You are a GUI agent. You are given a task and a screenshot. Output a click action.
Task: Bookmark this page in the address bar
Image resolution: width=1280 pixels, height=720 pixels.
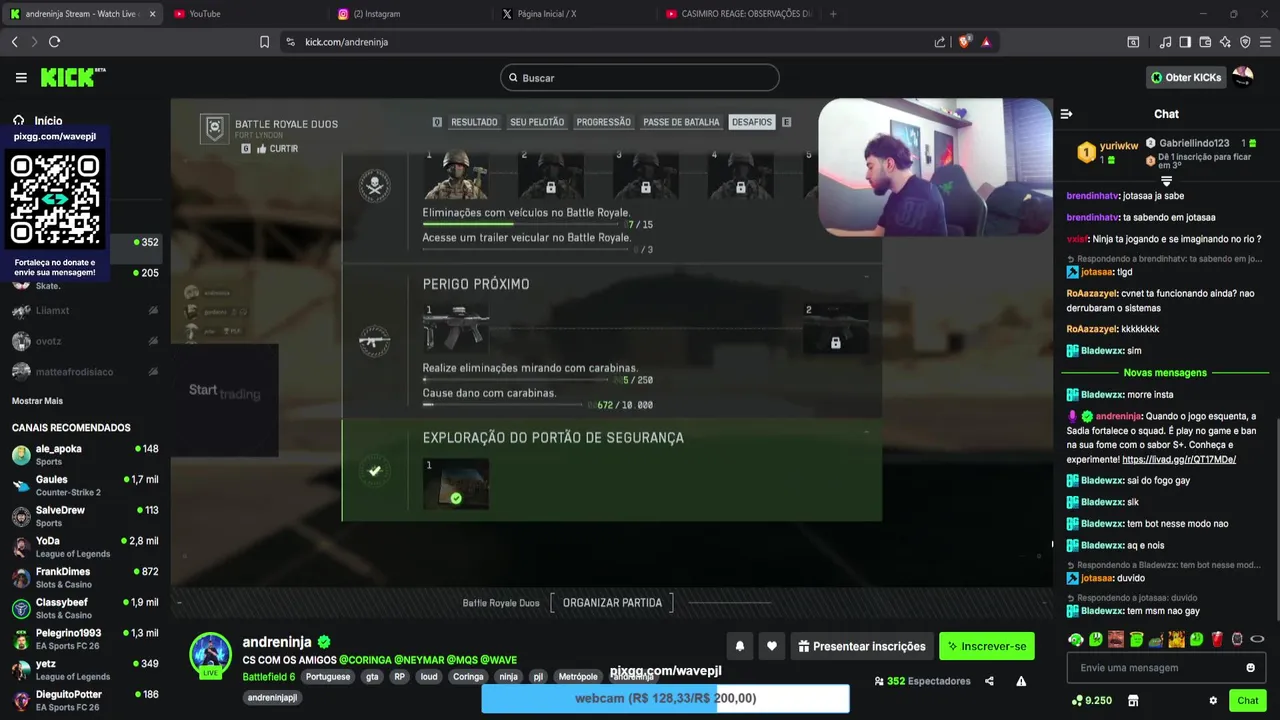pos(264,42)
